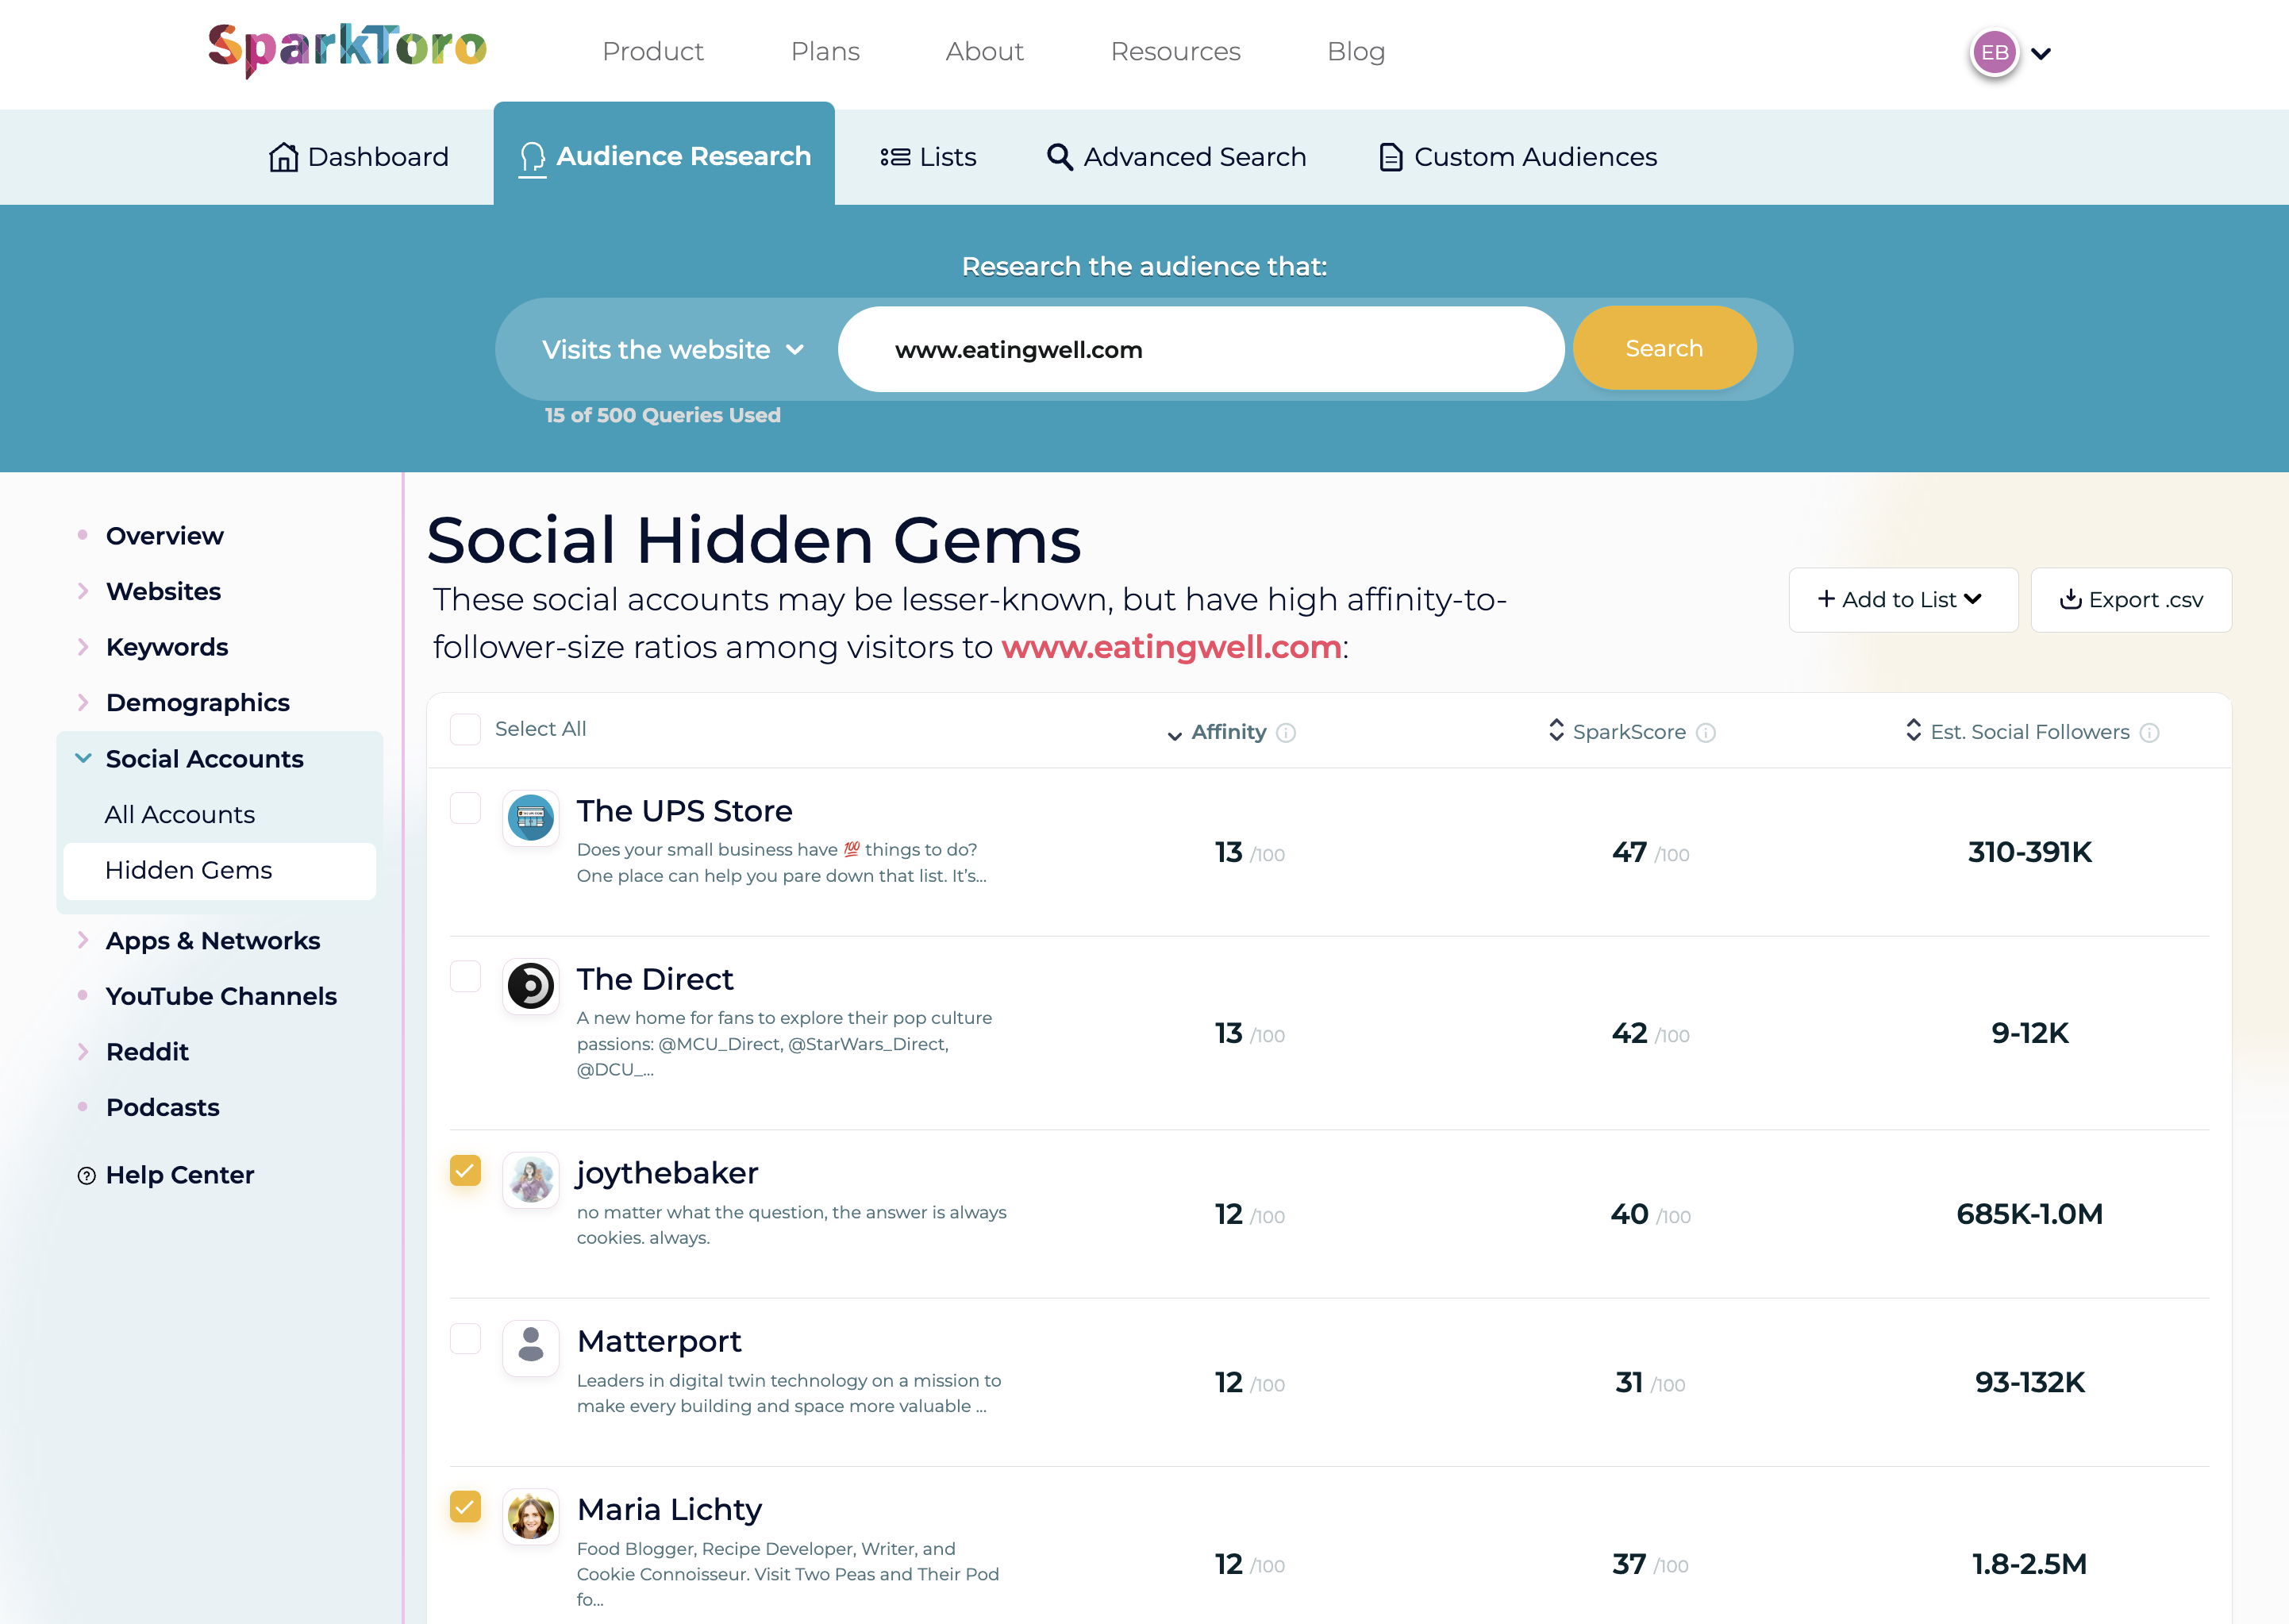Click the website search input field
The image size is (2289, 1624).
[x=1200, y=348]
